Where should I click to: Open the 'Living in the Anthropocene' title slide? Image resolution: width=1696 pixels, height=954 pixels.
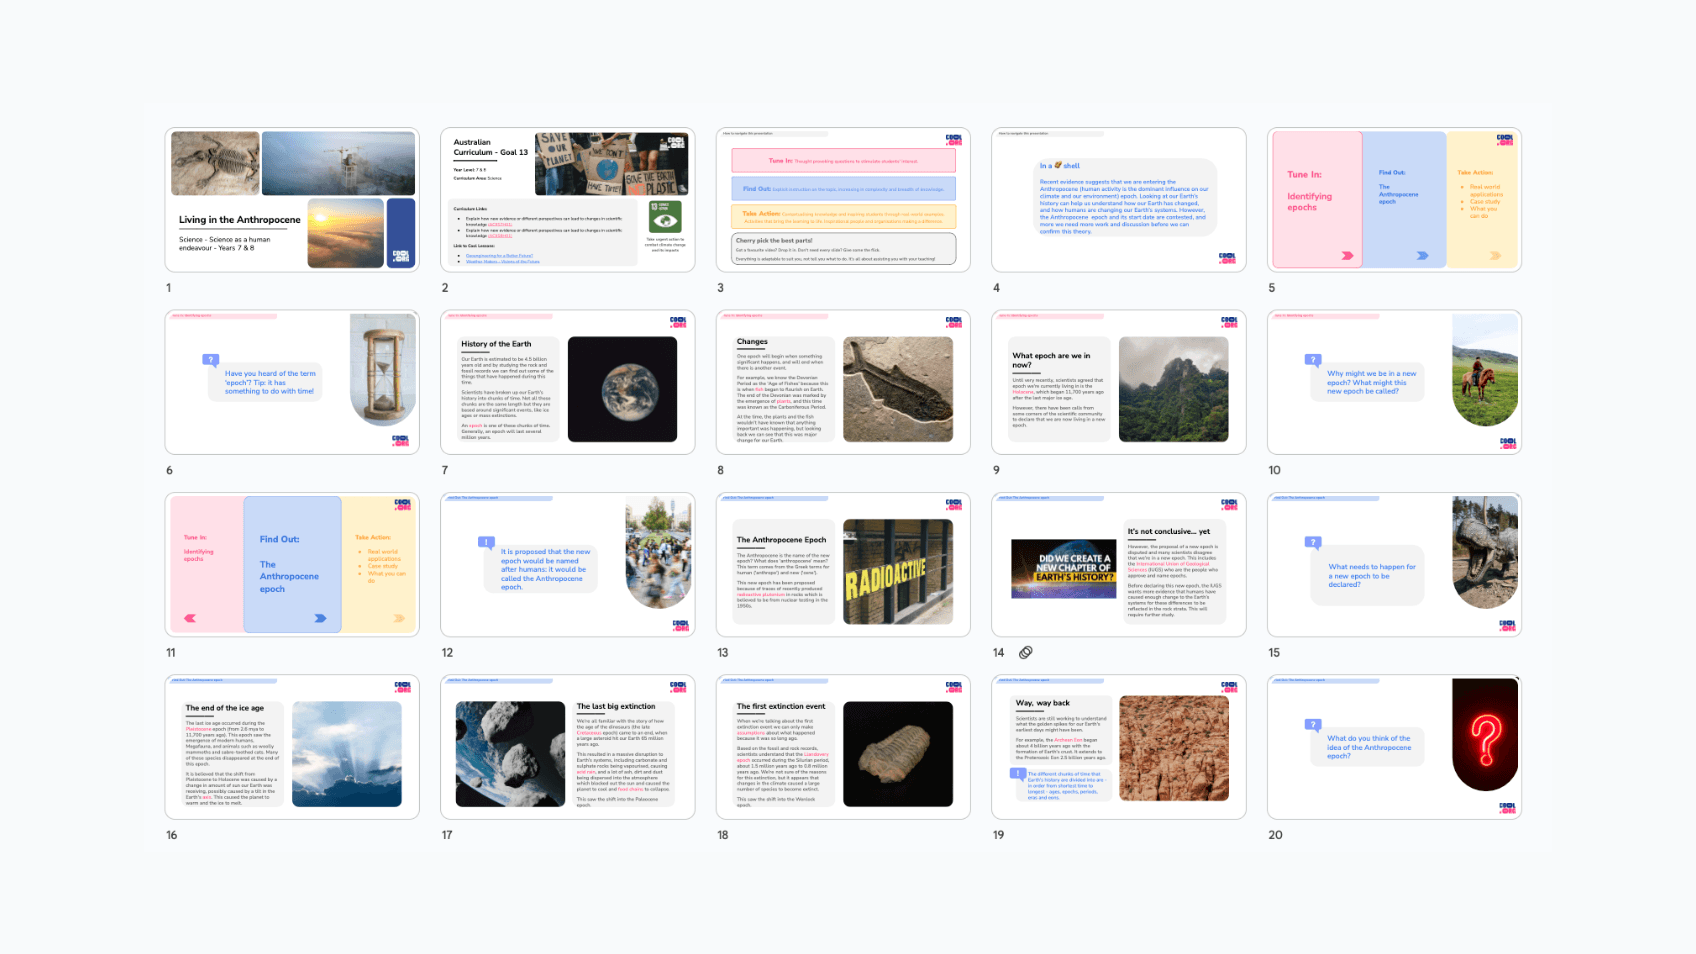pos(291,200)
